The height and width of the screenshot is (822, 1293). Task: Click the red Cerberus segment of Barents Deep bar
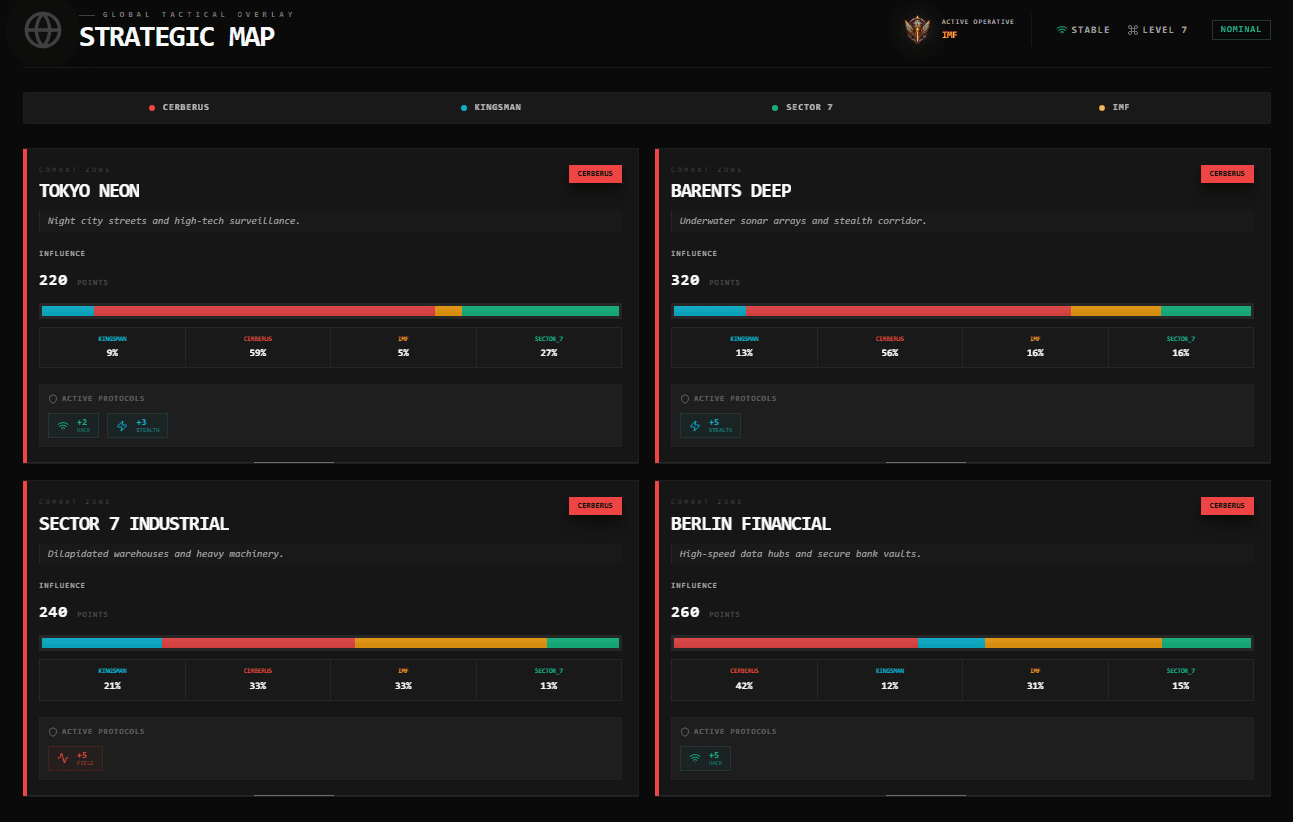pos(907,311)
